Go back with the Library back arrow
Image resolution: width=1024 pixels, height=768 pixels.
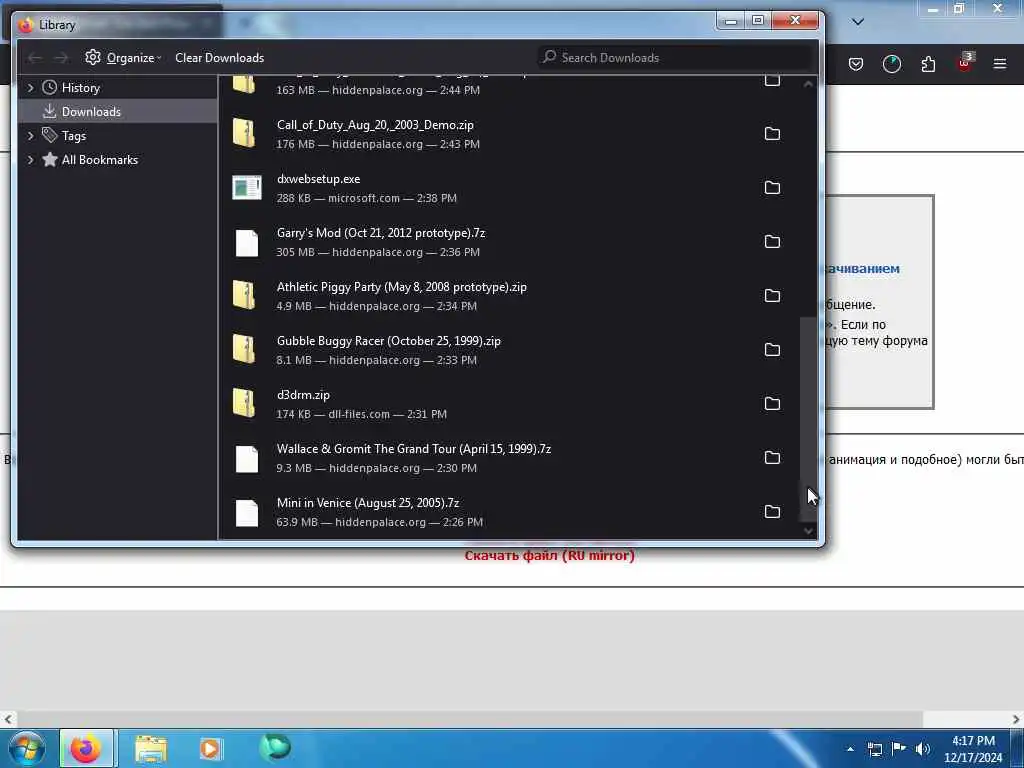coord(35,58)
